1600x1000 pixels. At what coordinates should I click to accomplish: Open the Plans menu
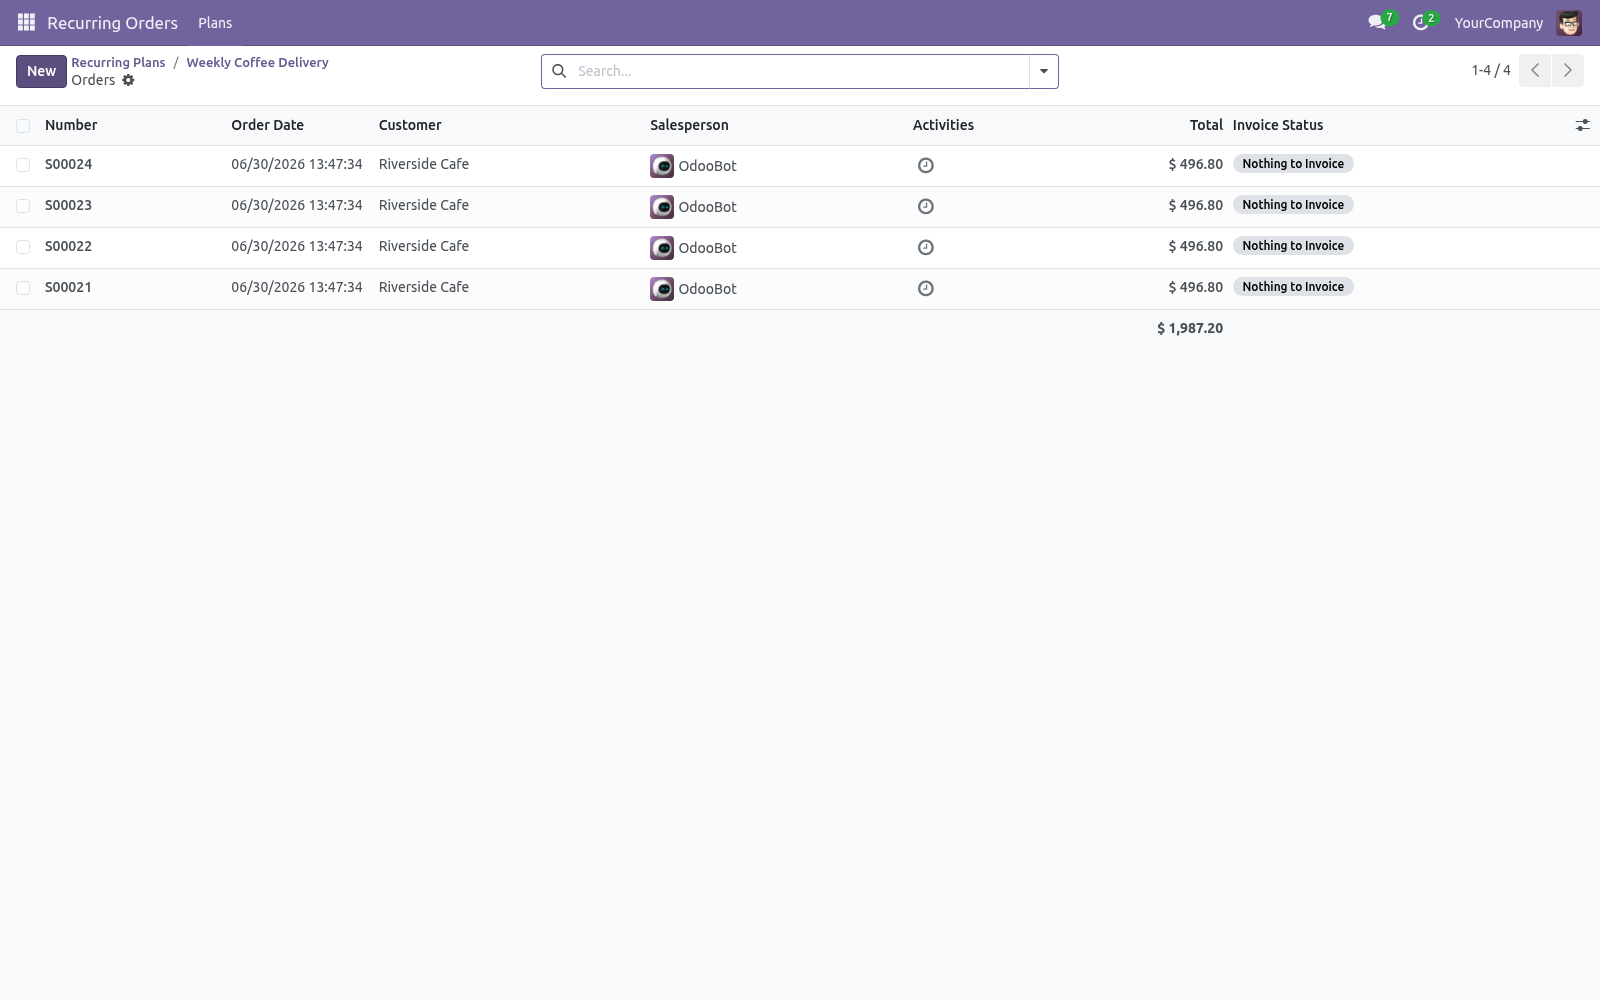click(215, 22)
